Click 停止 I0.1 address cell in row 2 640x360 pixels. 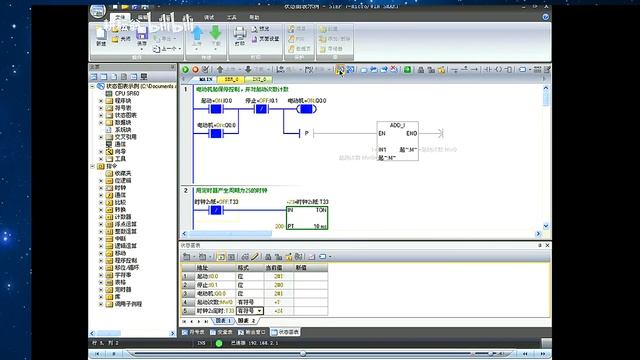coord(216,285)
